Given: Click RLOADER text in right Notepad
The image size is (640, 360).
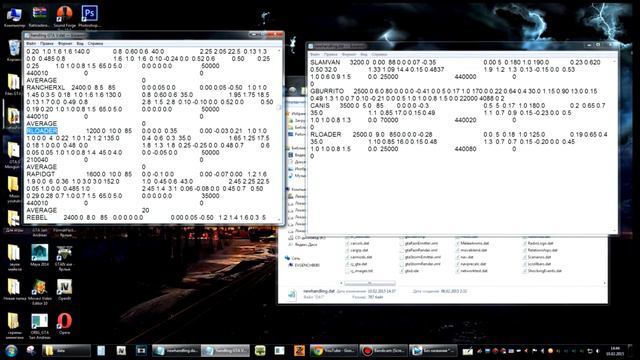Looking at the screenshot, I should tap(326, 134).
